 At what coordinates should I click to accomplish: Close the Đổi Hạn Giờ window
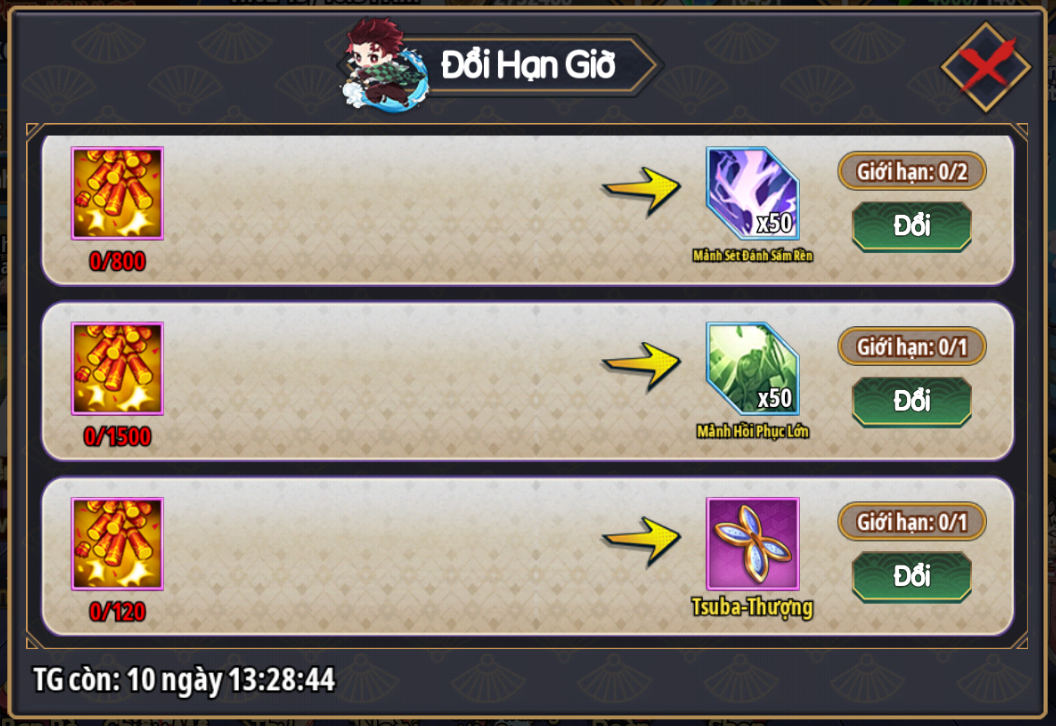[985, 67]
